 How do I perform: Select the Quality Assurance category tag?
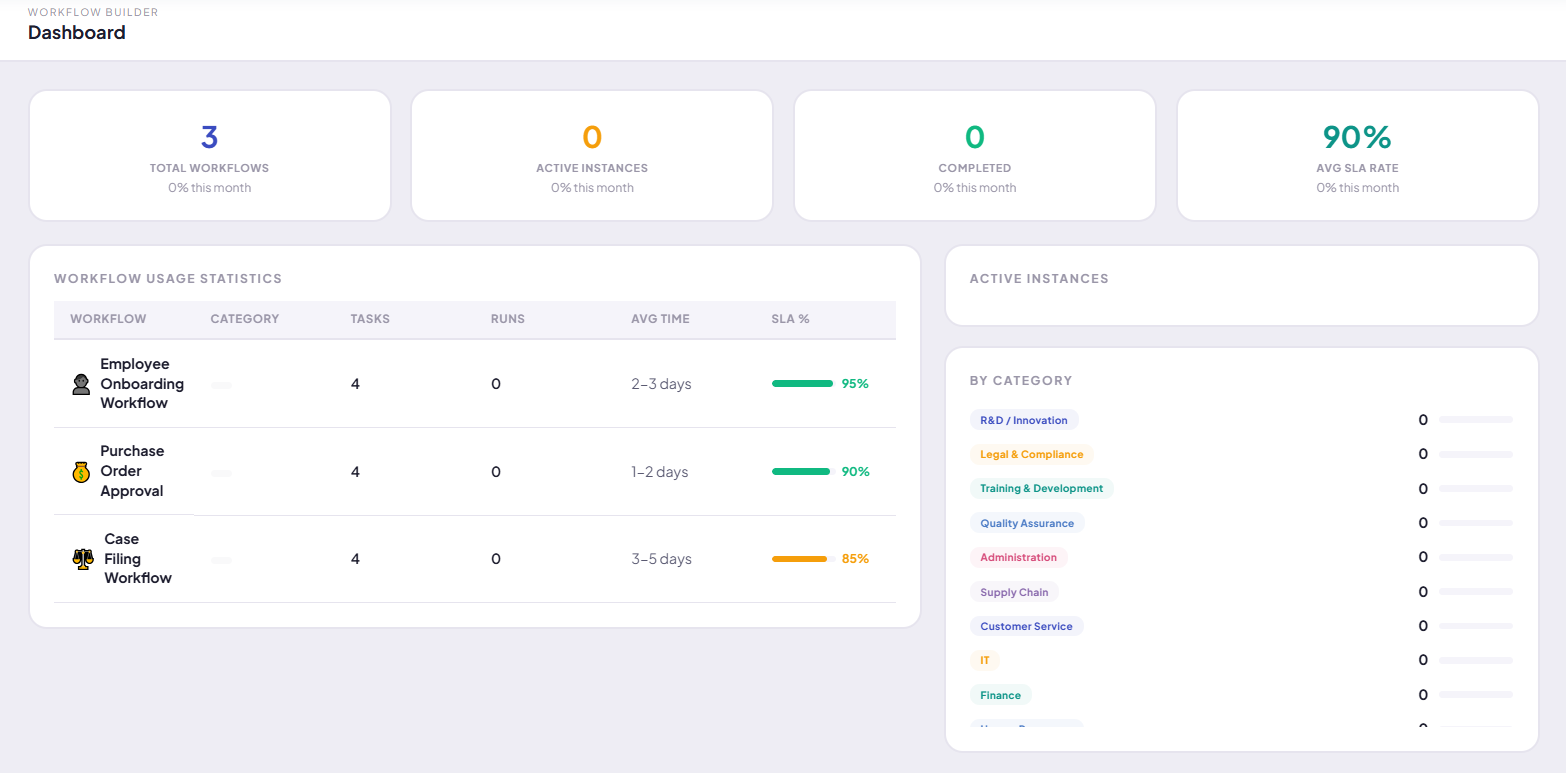click(x=1027, y=523)
